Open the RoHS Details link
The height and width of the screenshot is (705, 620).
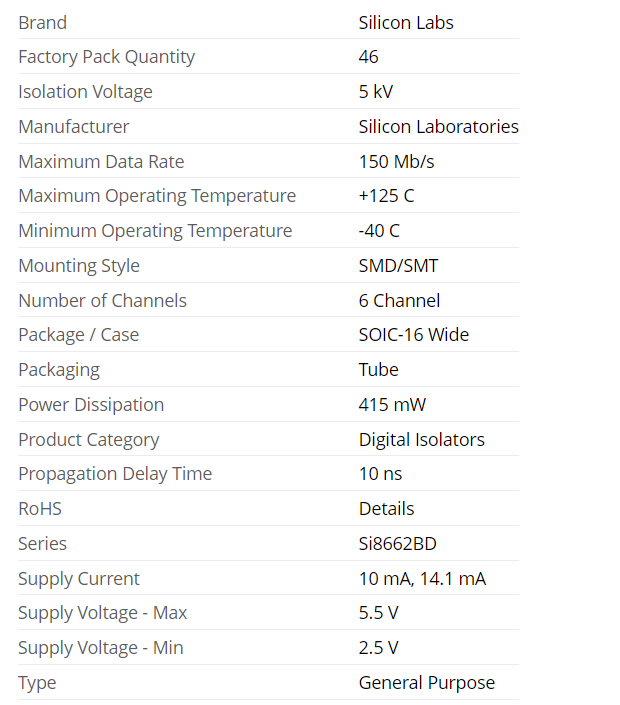386,509
